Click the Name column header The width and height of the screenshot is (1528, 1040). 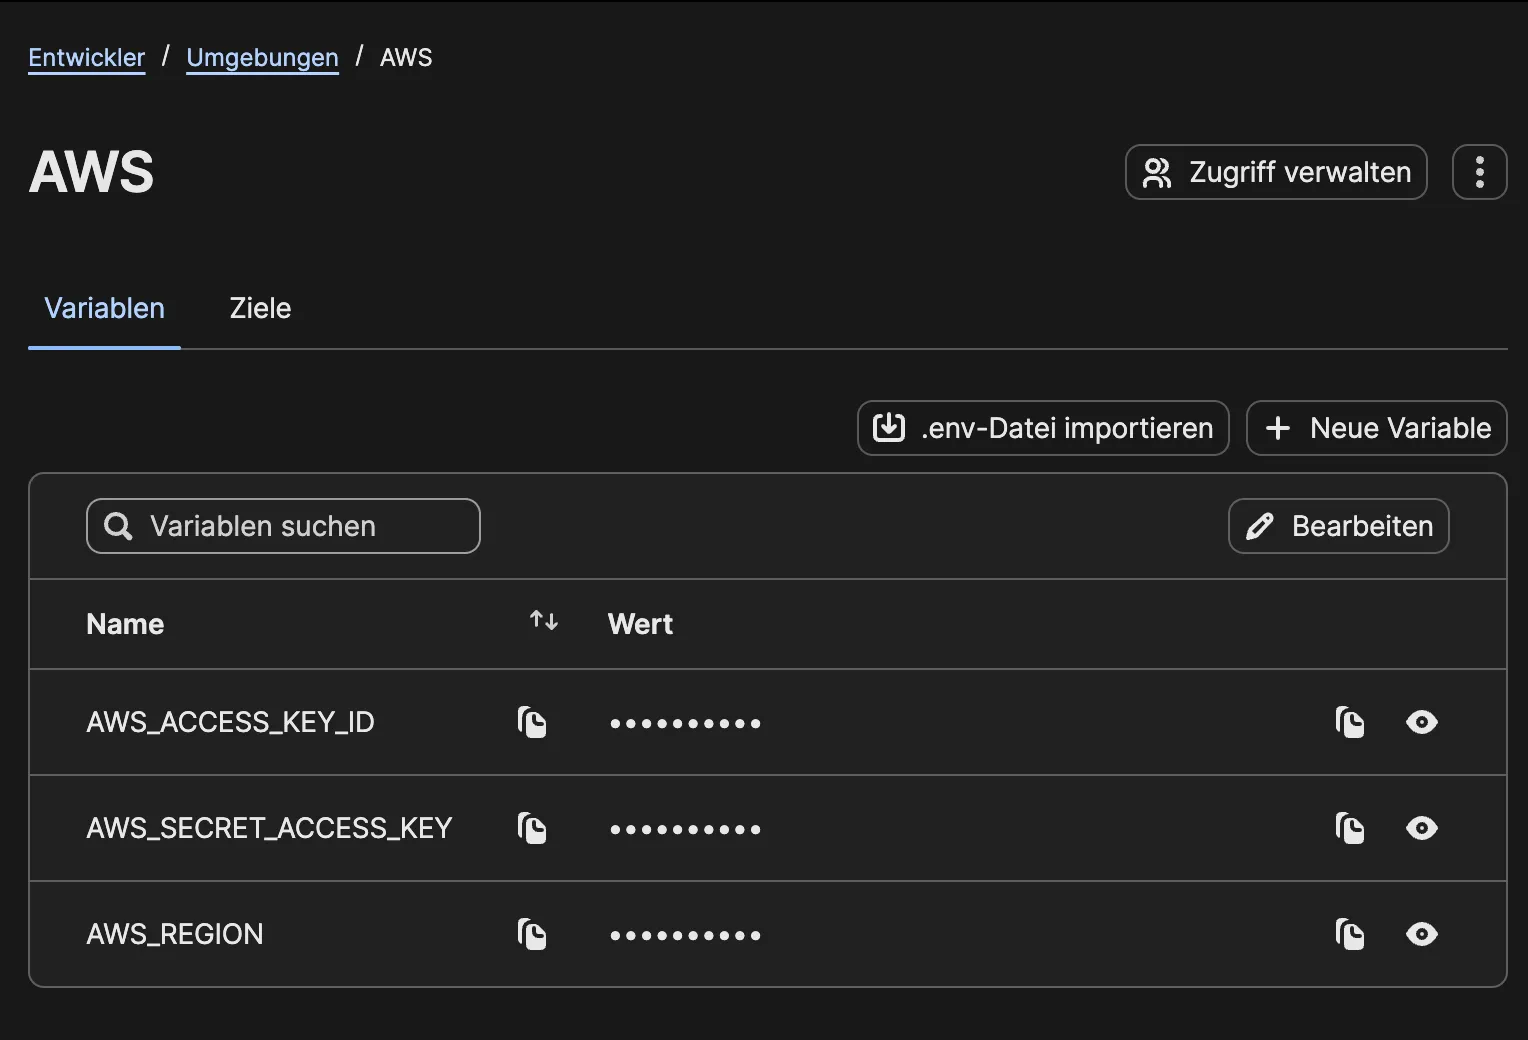(125, 624)
